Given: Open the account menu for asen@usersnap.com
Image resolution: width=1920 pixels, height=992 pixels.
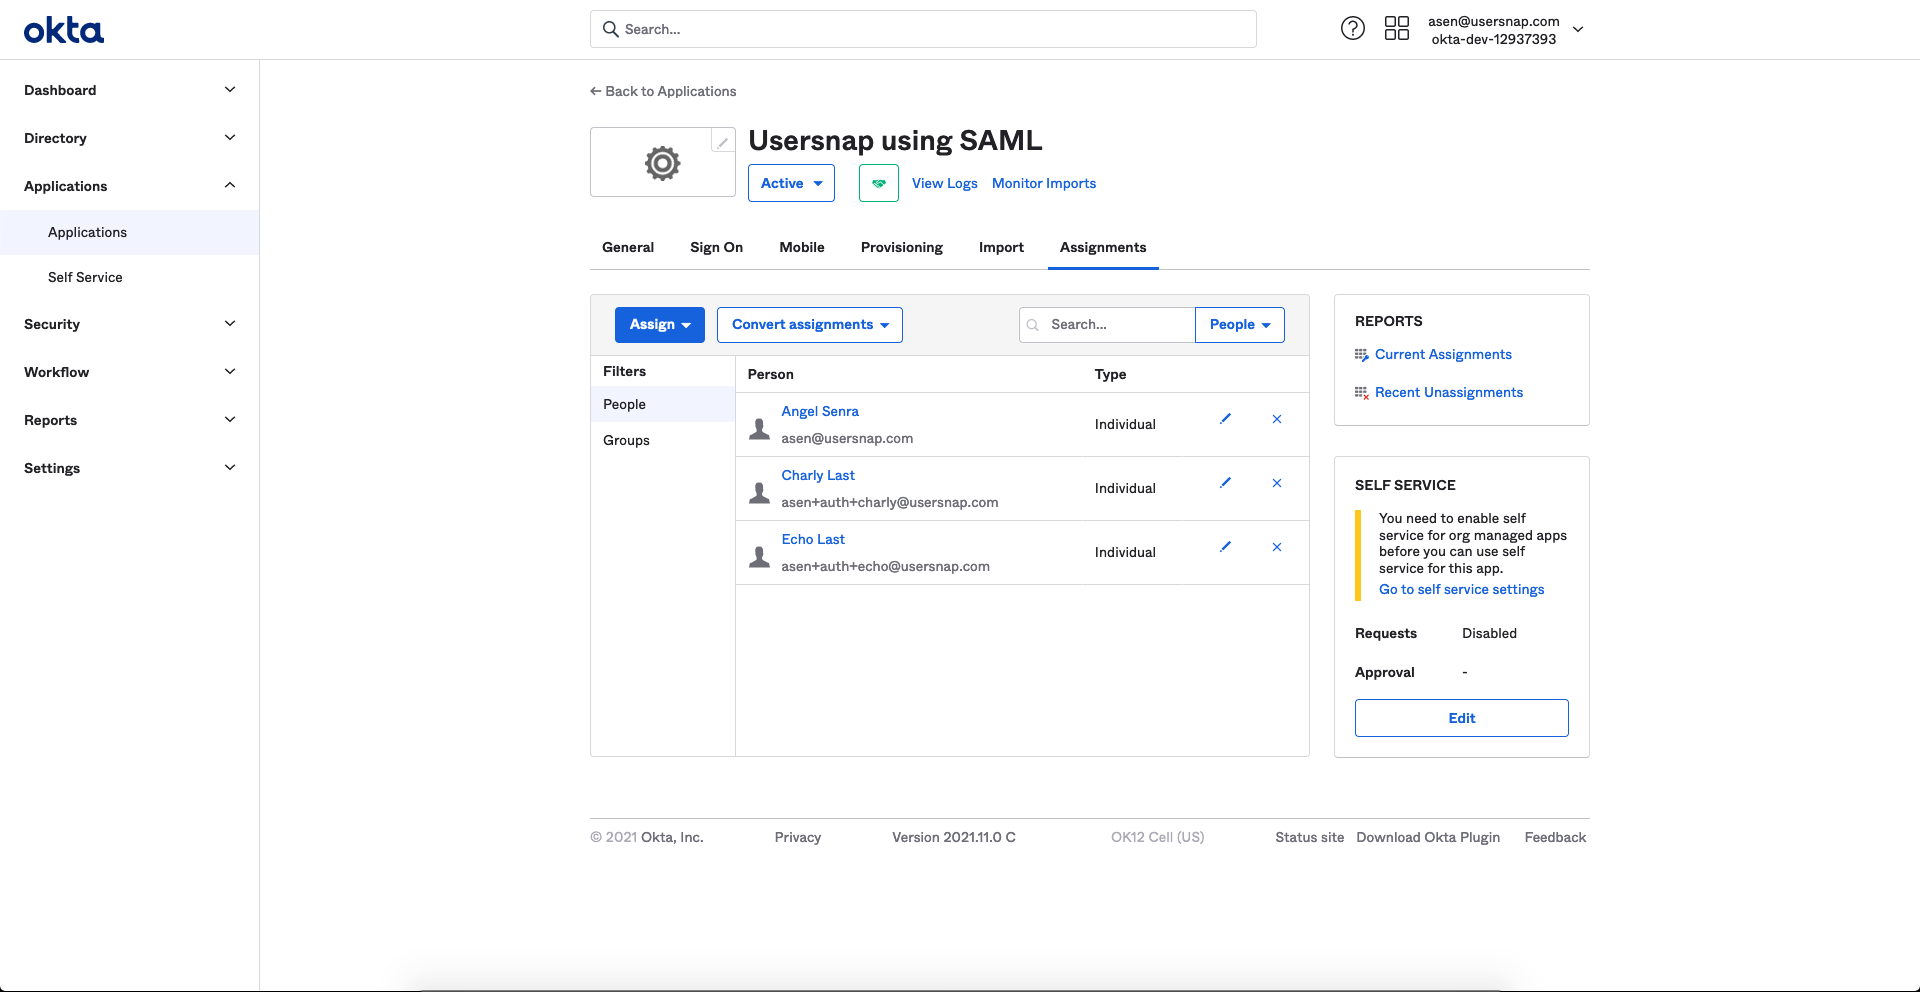Looking at the screenshot, I should point(1506,30).
